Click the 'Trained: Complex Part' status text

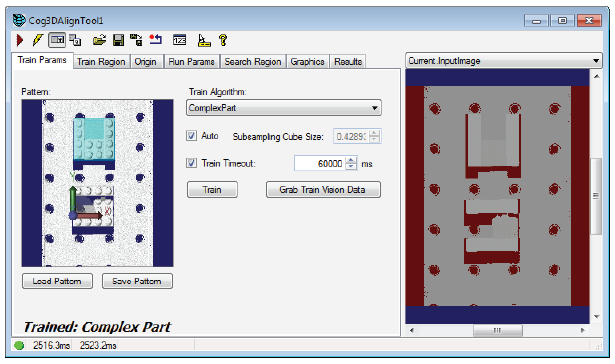coord(97,327)
